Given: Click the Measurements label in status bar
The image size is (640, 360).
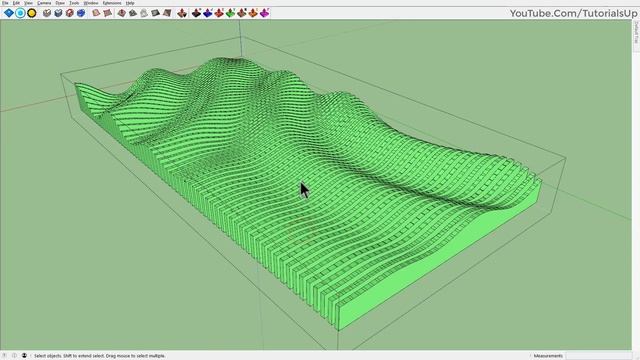Looking at the screenshot, I should pyautogui.click(x=548, y=356).
